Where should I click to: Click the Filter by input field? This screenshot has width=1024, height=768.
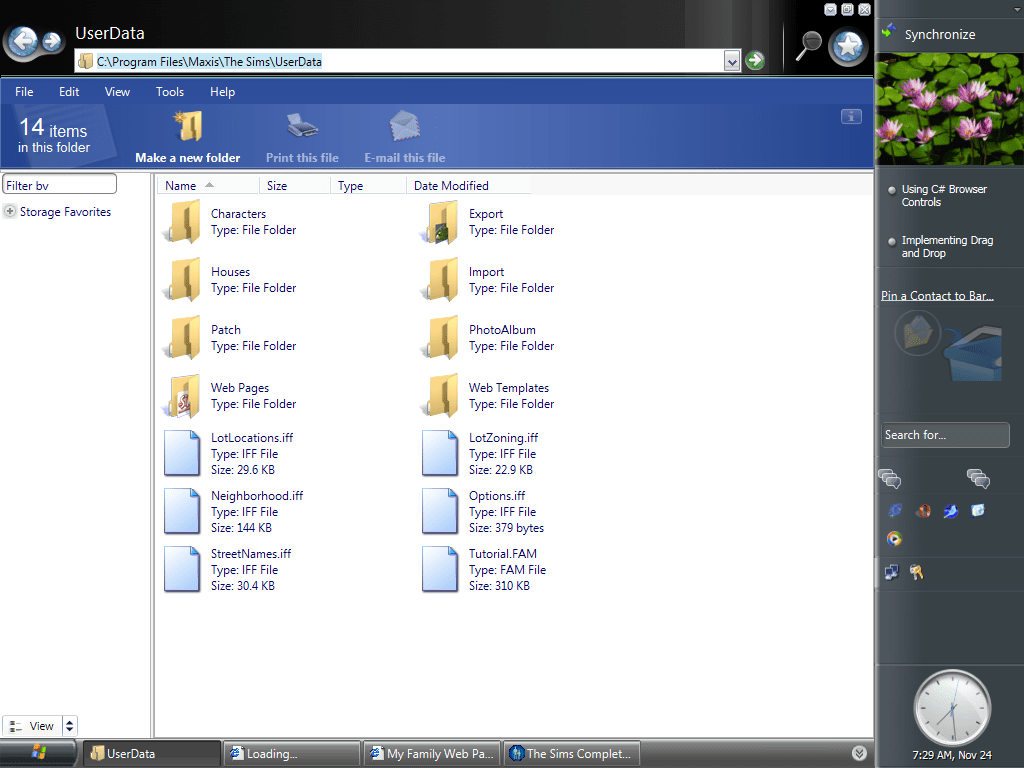60,185
